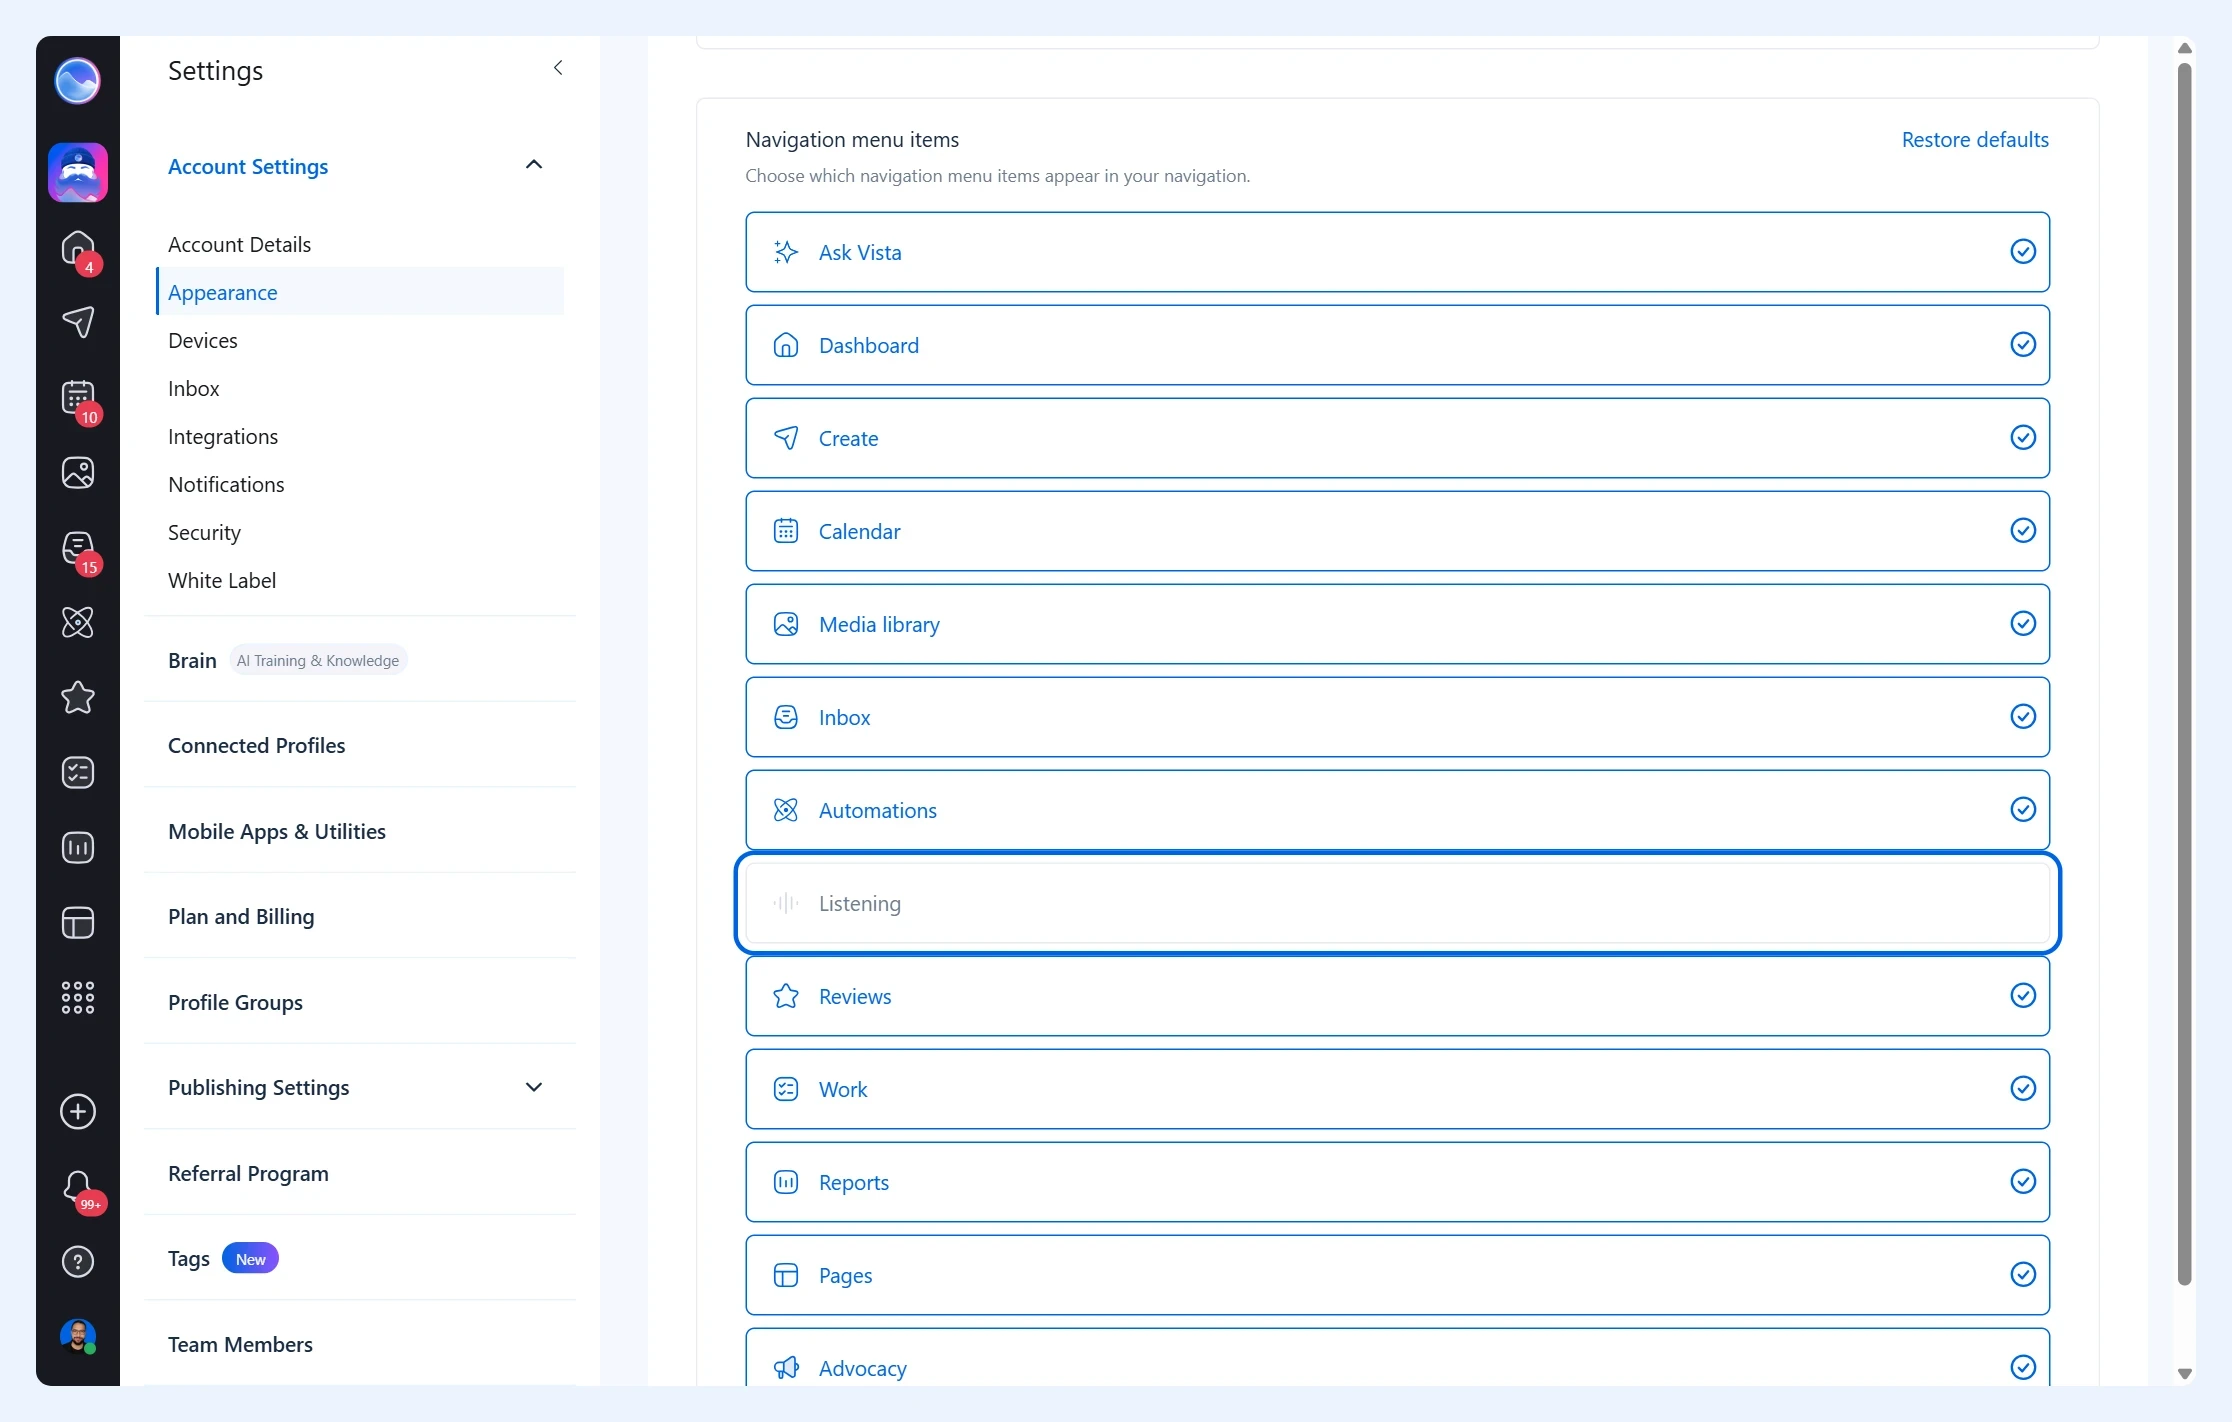Screen dimensions: 2232x1422
Task: Click the vertical scrollbar thumb
Action: point(2185,674)
